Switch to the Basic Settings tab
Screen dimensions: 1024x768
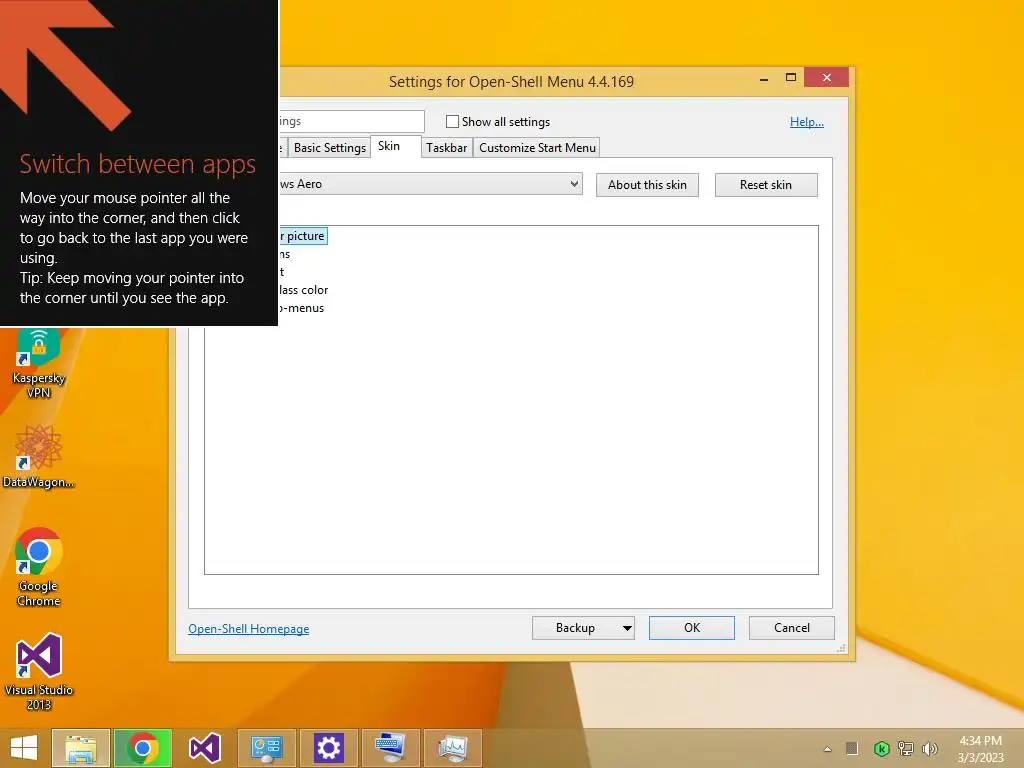tap(330, 148)
